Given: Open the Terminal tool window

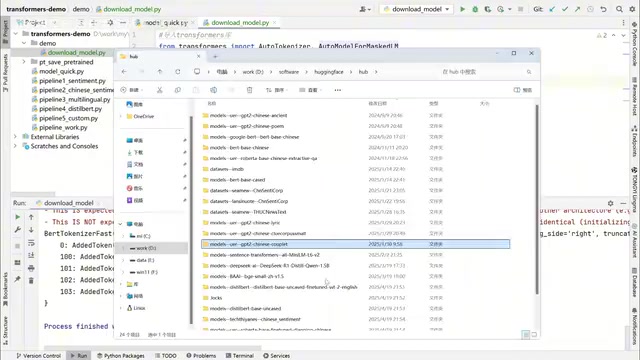Looking at the screenshot, I should (240, 356).
